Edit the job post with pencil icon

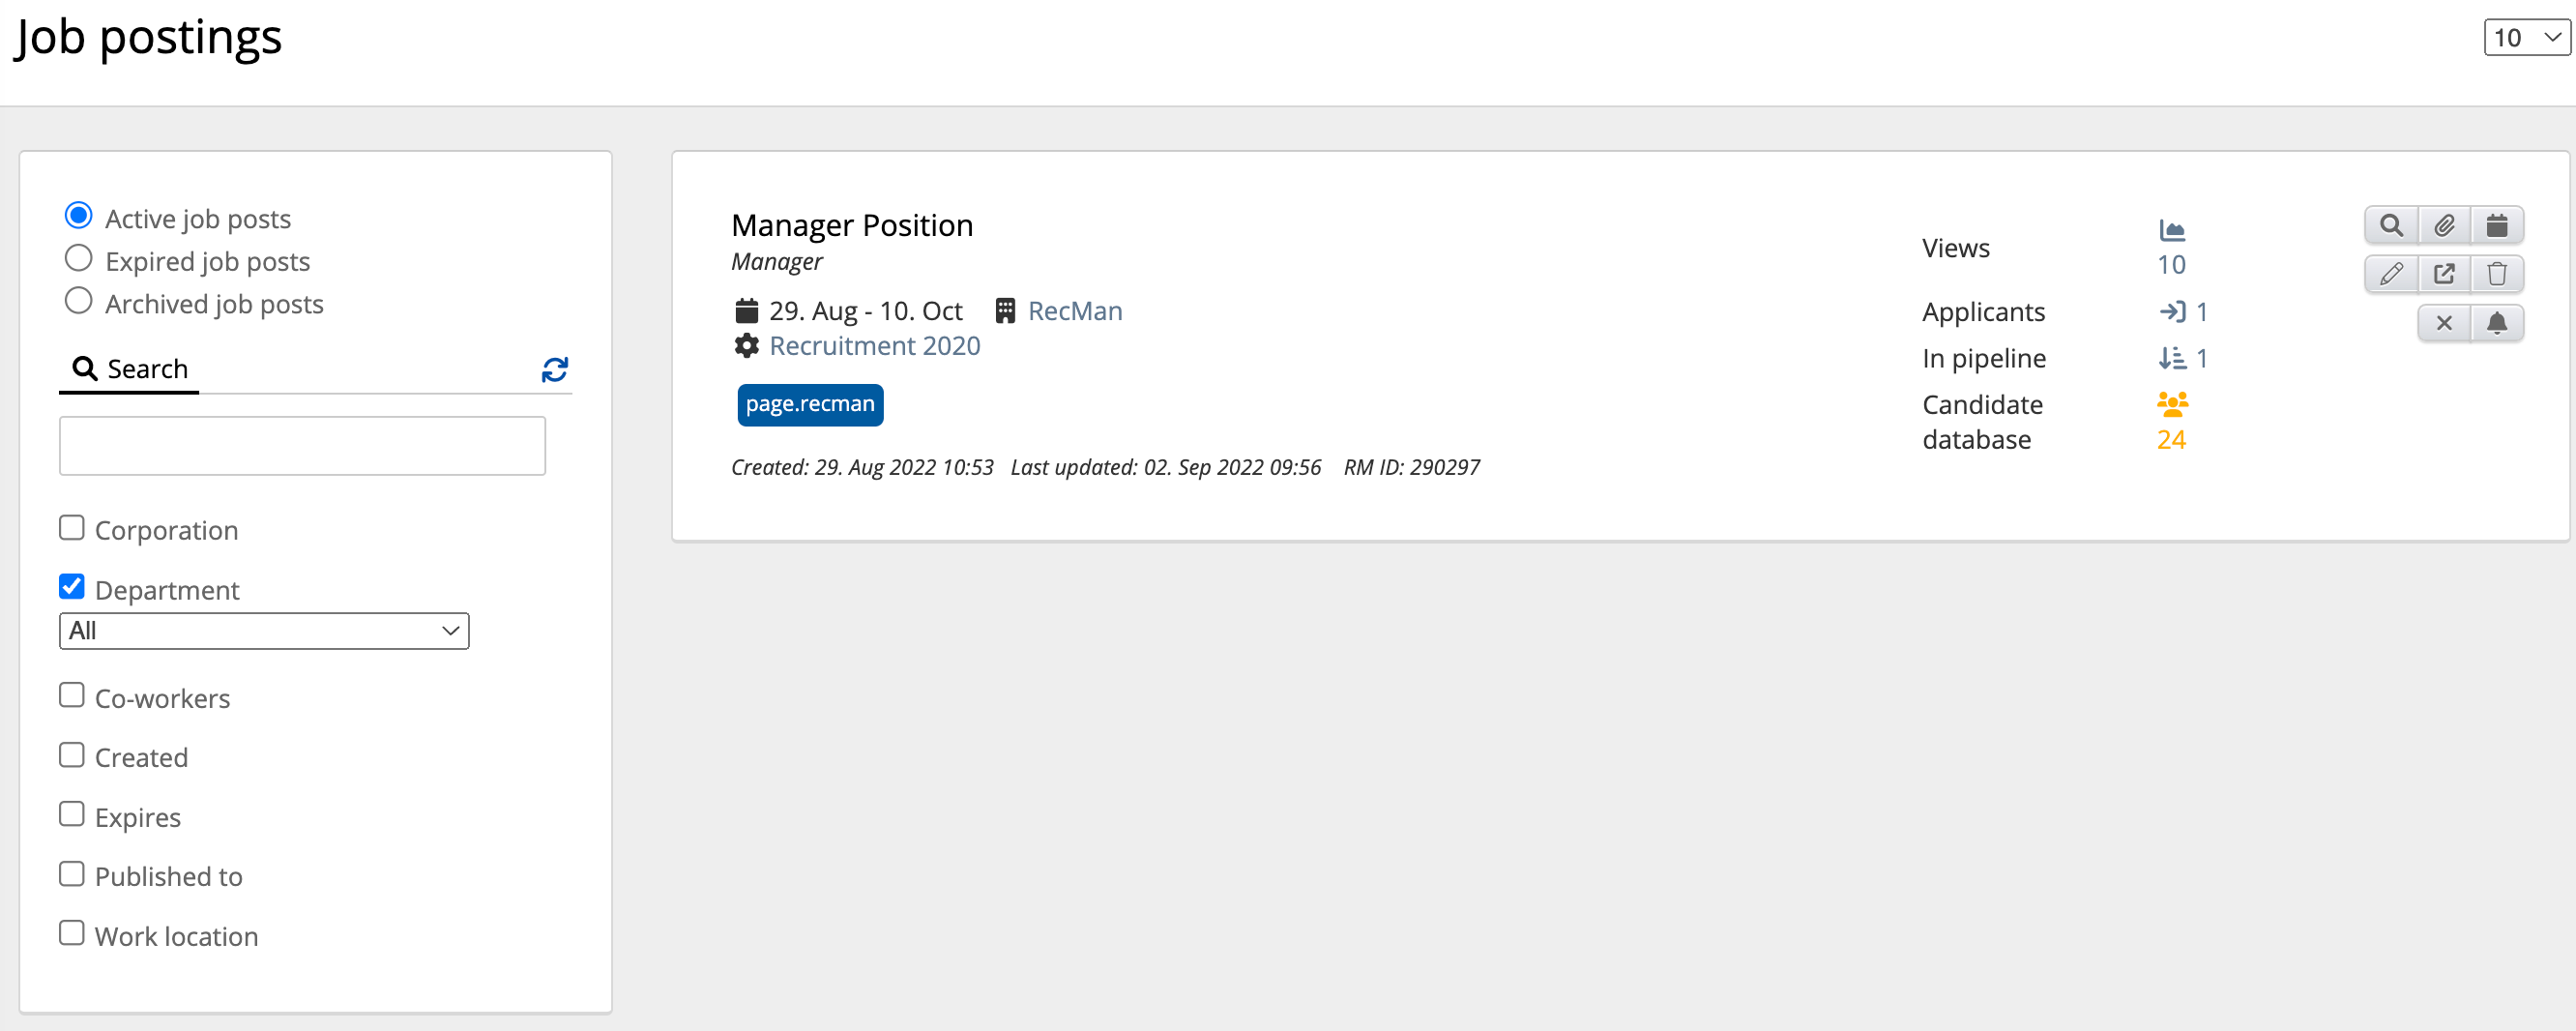[2391, 273]
